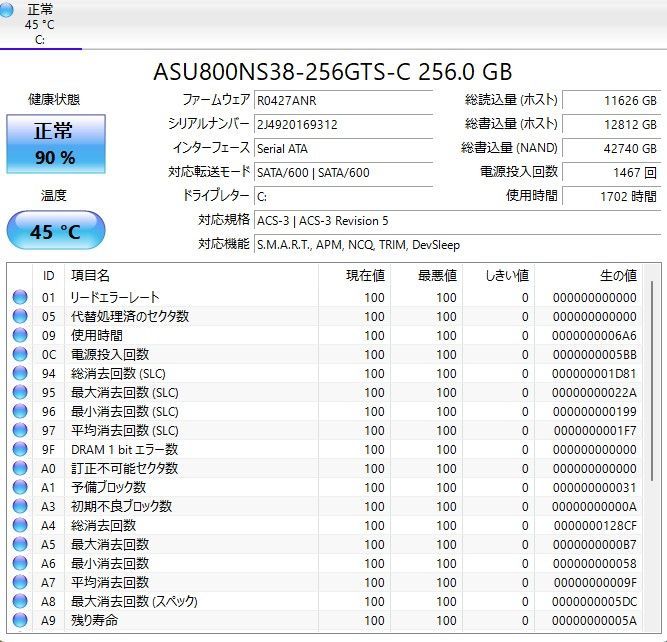
Task: Select the row named DRAM 1 bit エラー数
Action: (x=325, y=449)
